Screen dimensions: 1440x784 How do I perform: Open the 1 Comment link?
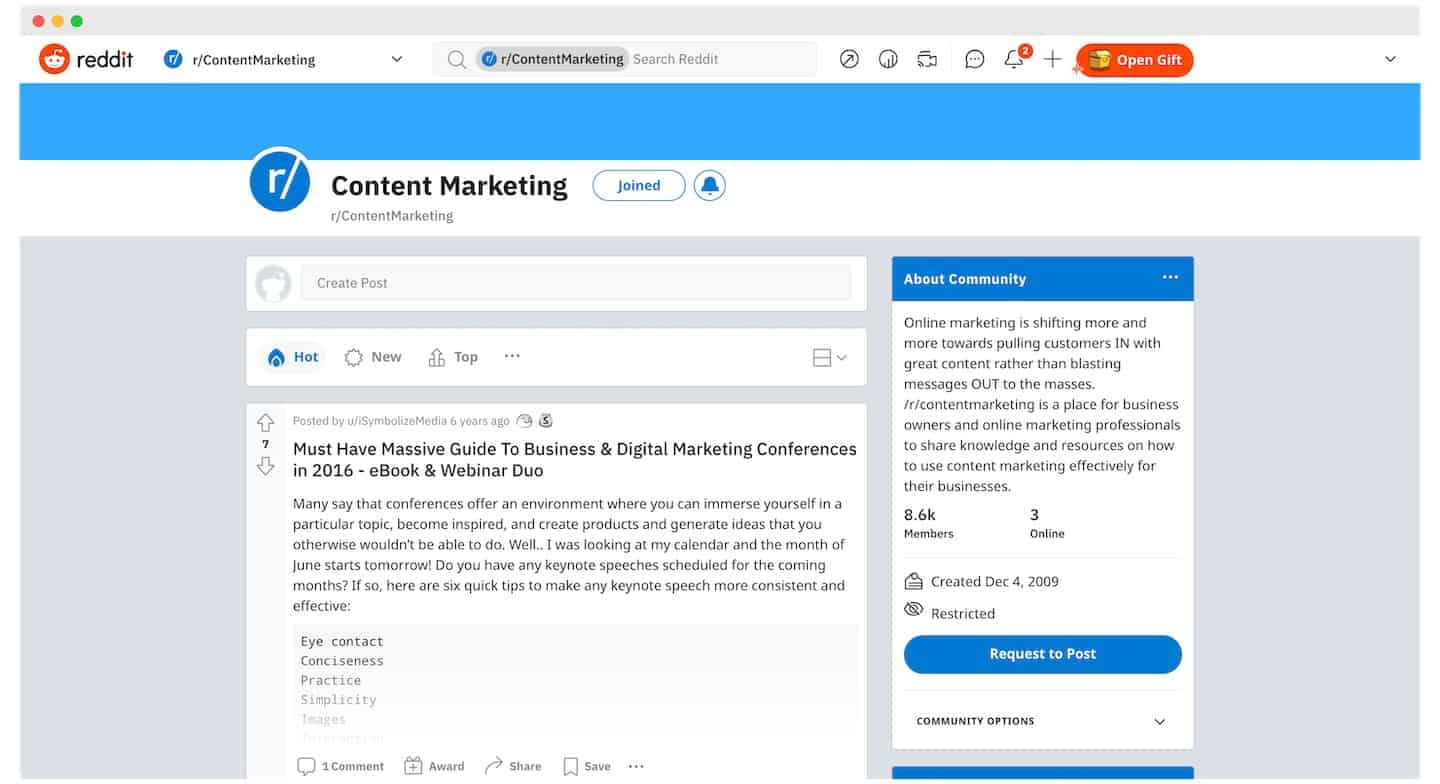pos(341,766)
